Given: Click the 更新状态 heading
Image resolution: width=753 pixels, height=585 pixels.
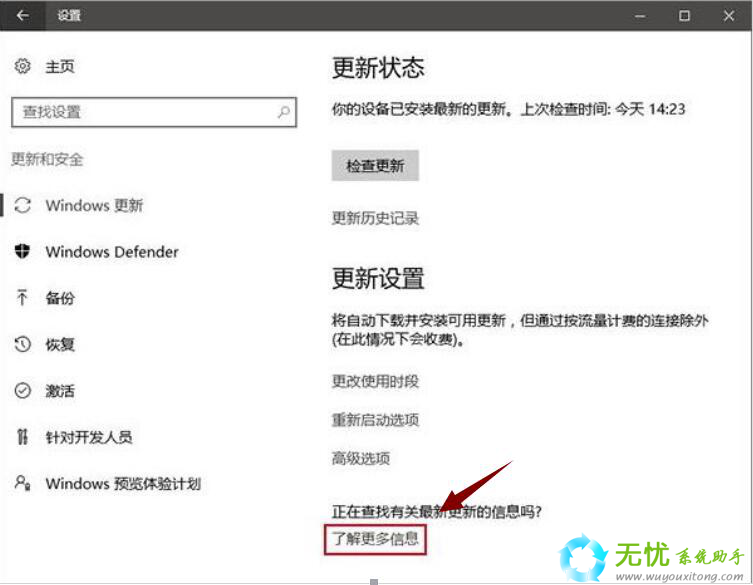Looking at the screenshot, I should (378, 68).
